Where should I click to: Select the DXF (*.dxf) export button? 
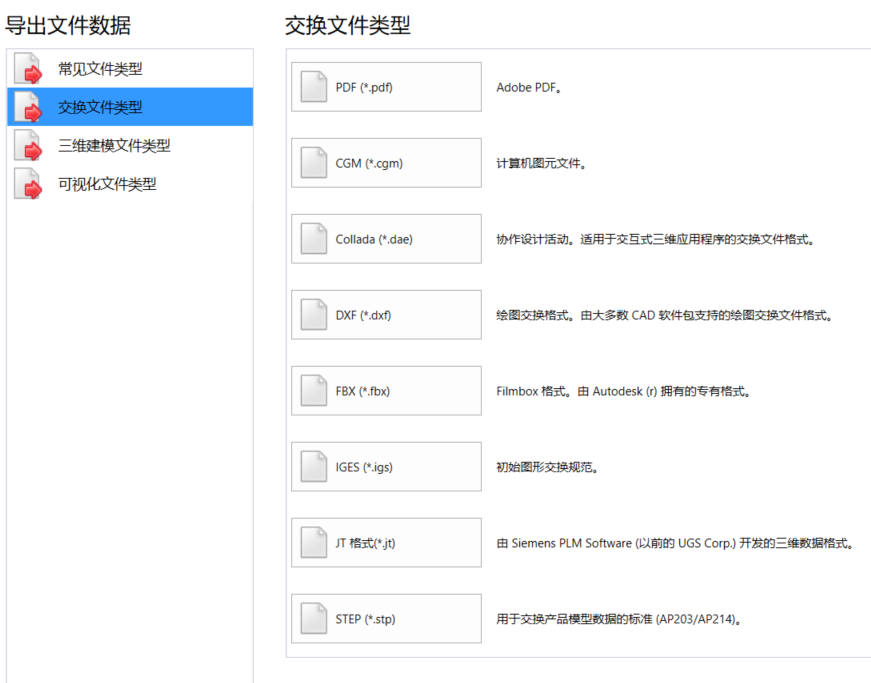click(x=386, y=315)
